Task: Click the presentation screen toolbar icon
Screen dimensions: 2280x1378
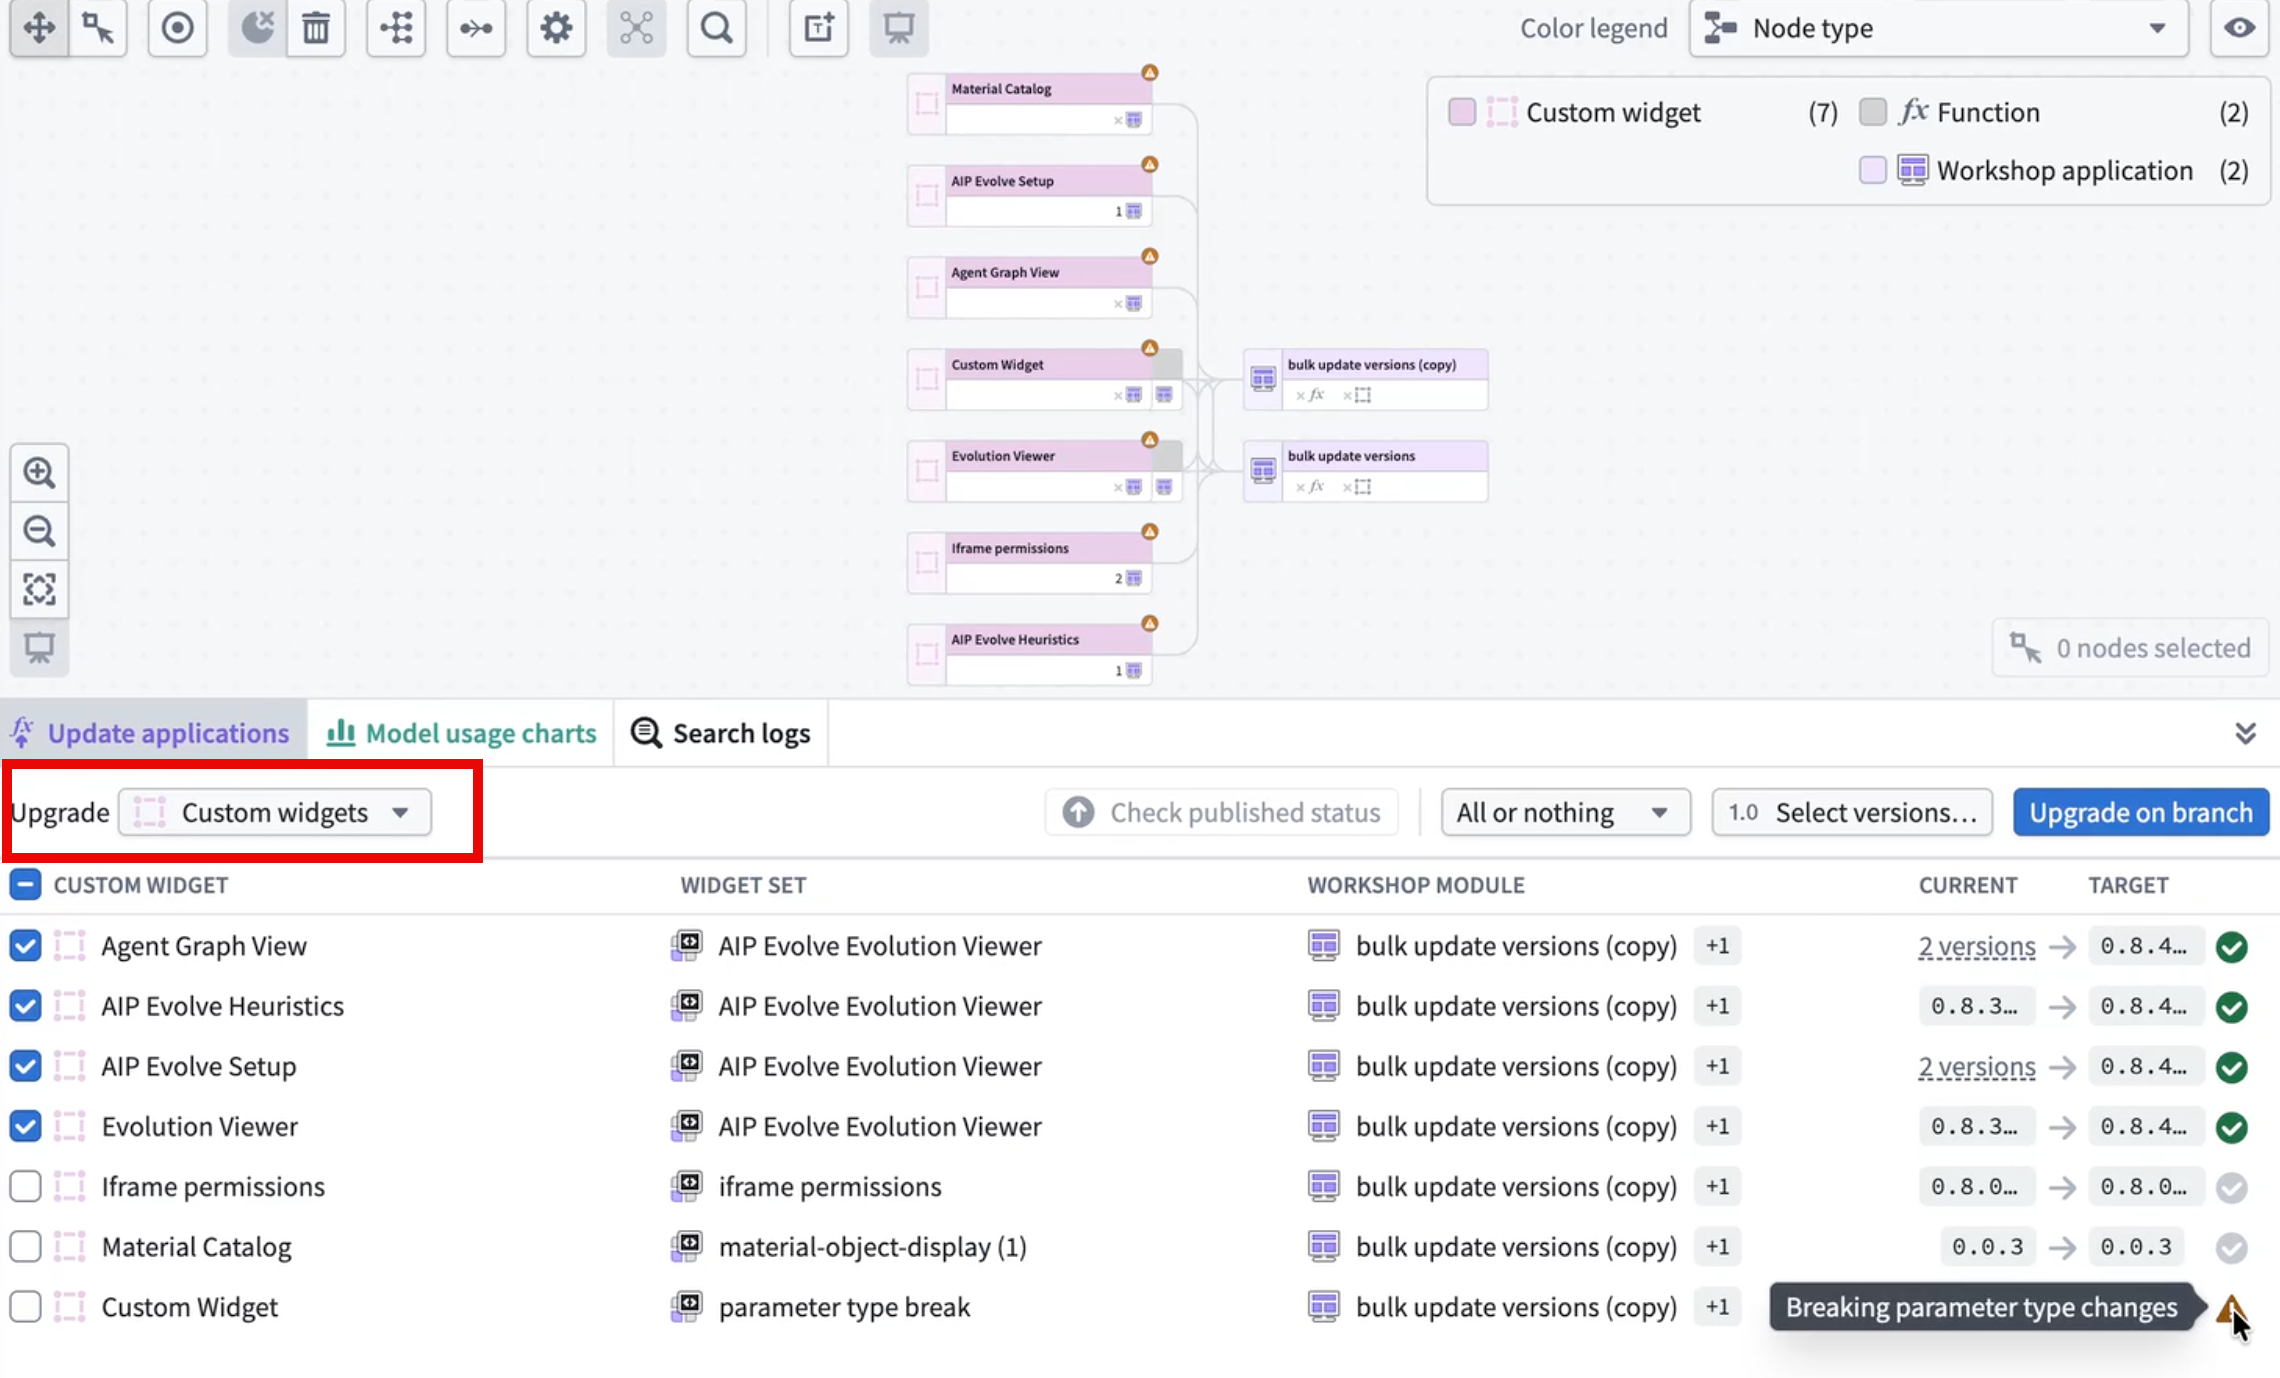Action: [898, 27]
